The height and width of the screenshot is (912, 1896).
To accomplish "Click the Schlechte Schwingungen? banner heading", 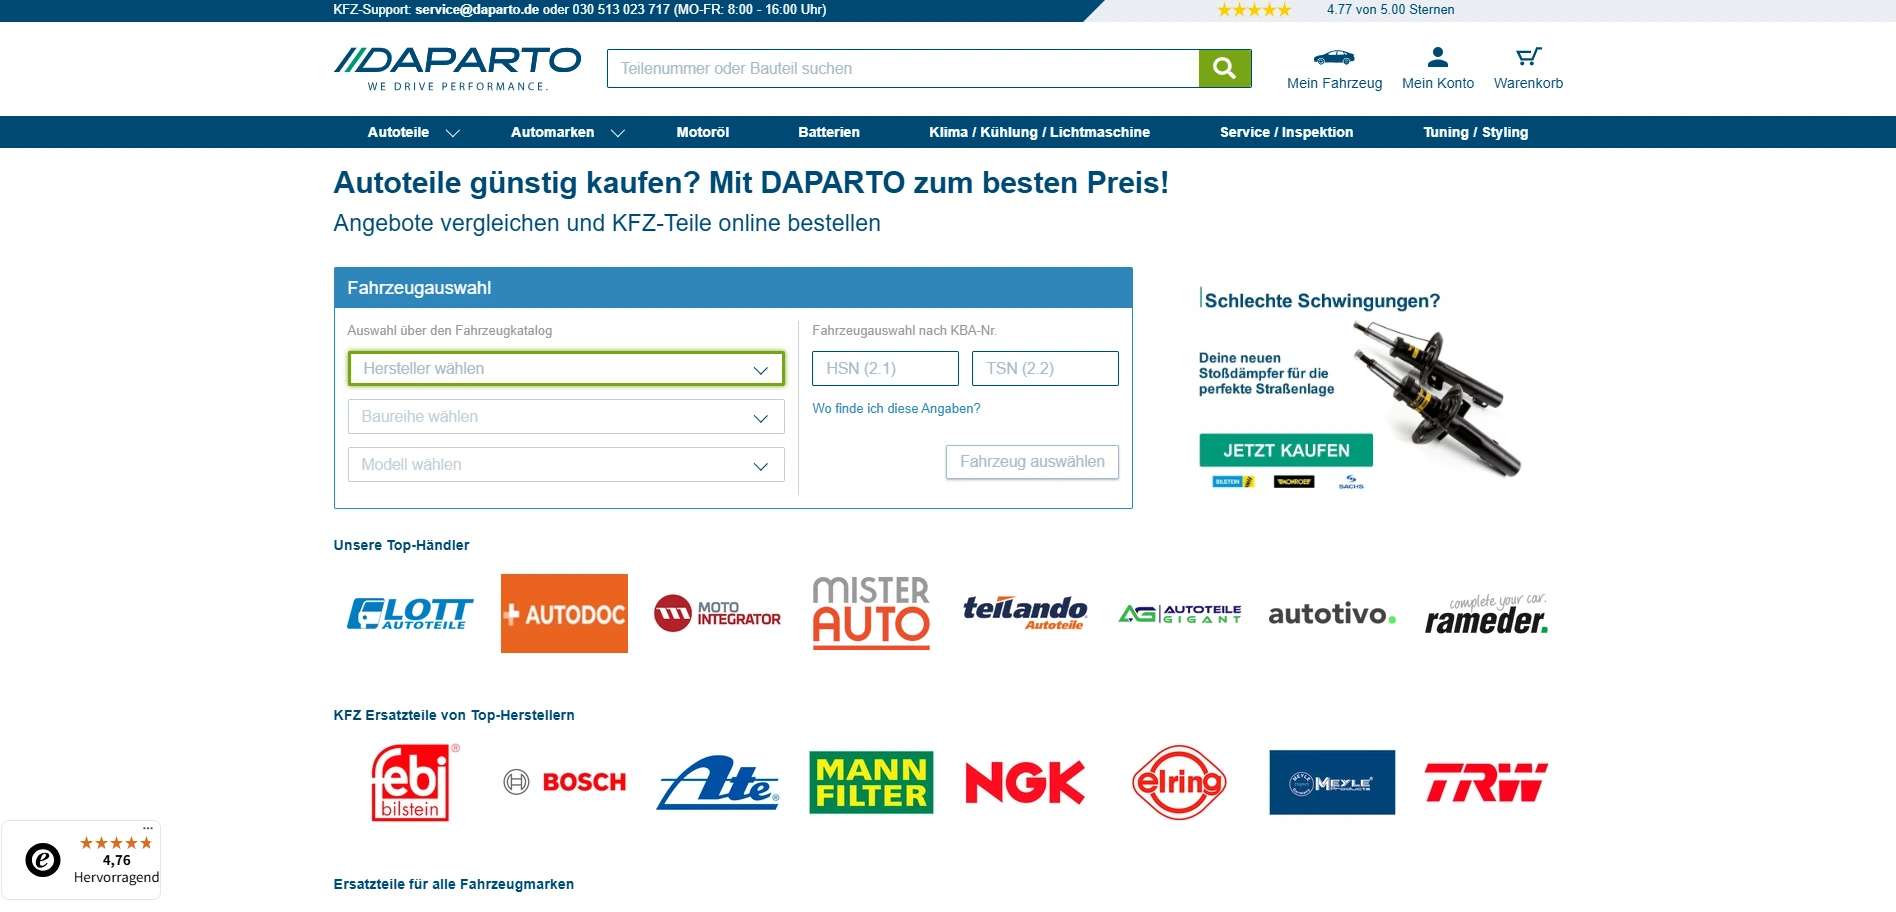I will click(x=1322, y=301).
